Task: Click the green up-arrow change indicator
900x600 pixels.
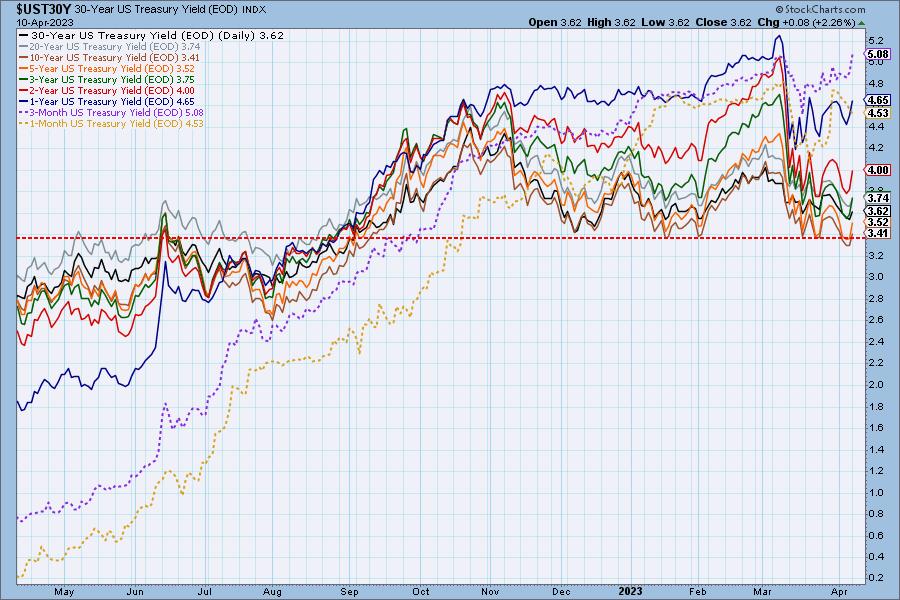Action: (x=862, y=23)
